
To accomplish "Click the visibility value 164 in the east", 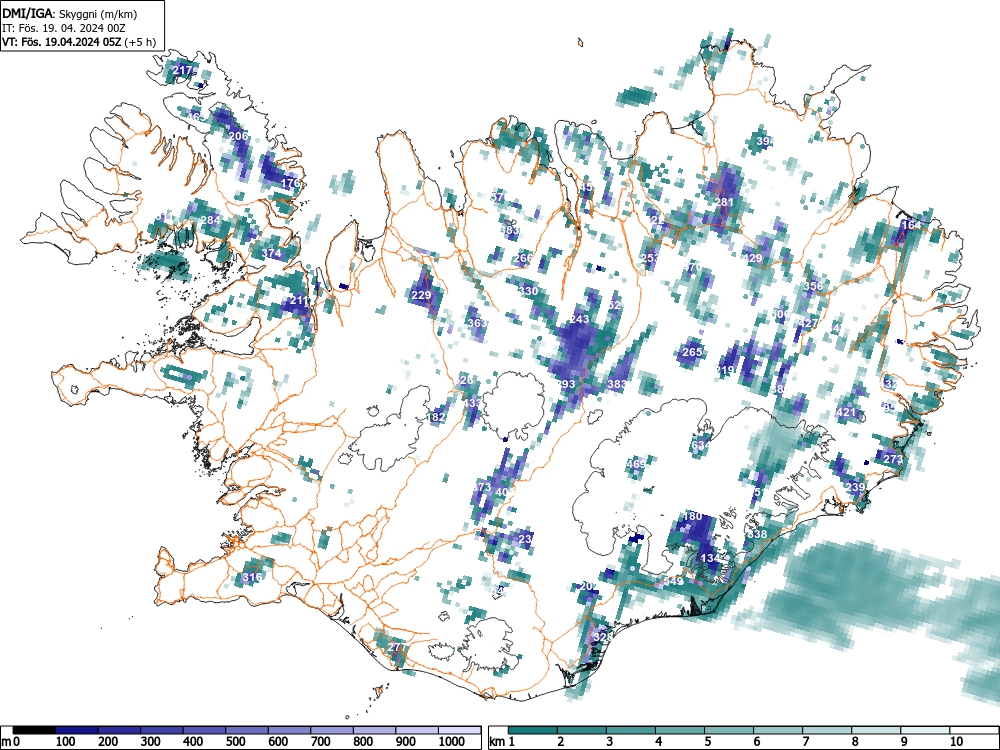I will pyautogui.click(x=911, y=225).
